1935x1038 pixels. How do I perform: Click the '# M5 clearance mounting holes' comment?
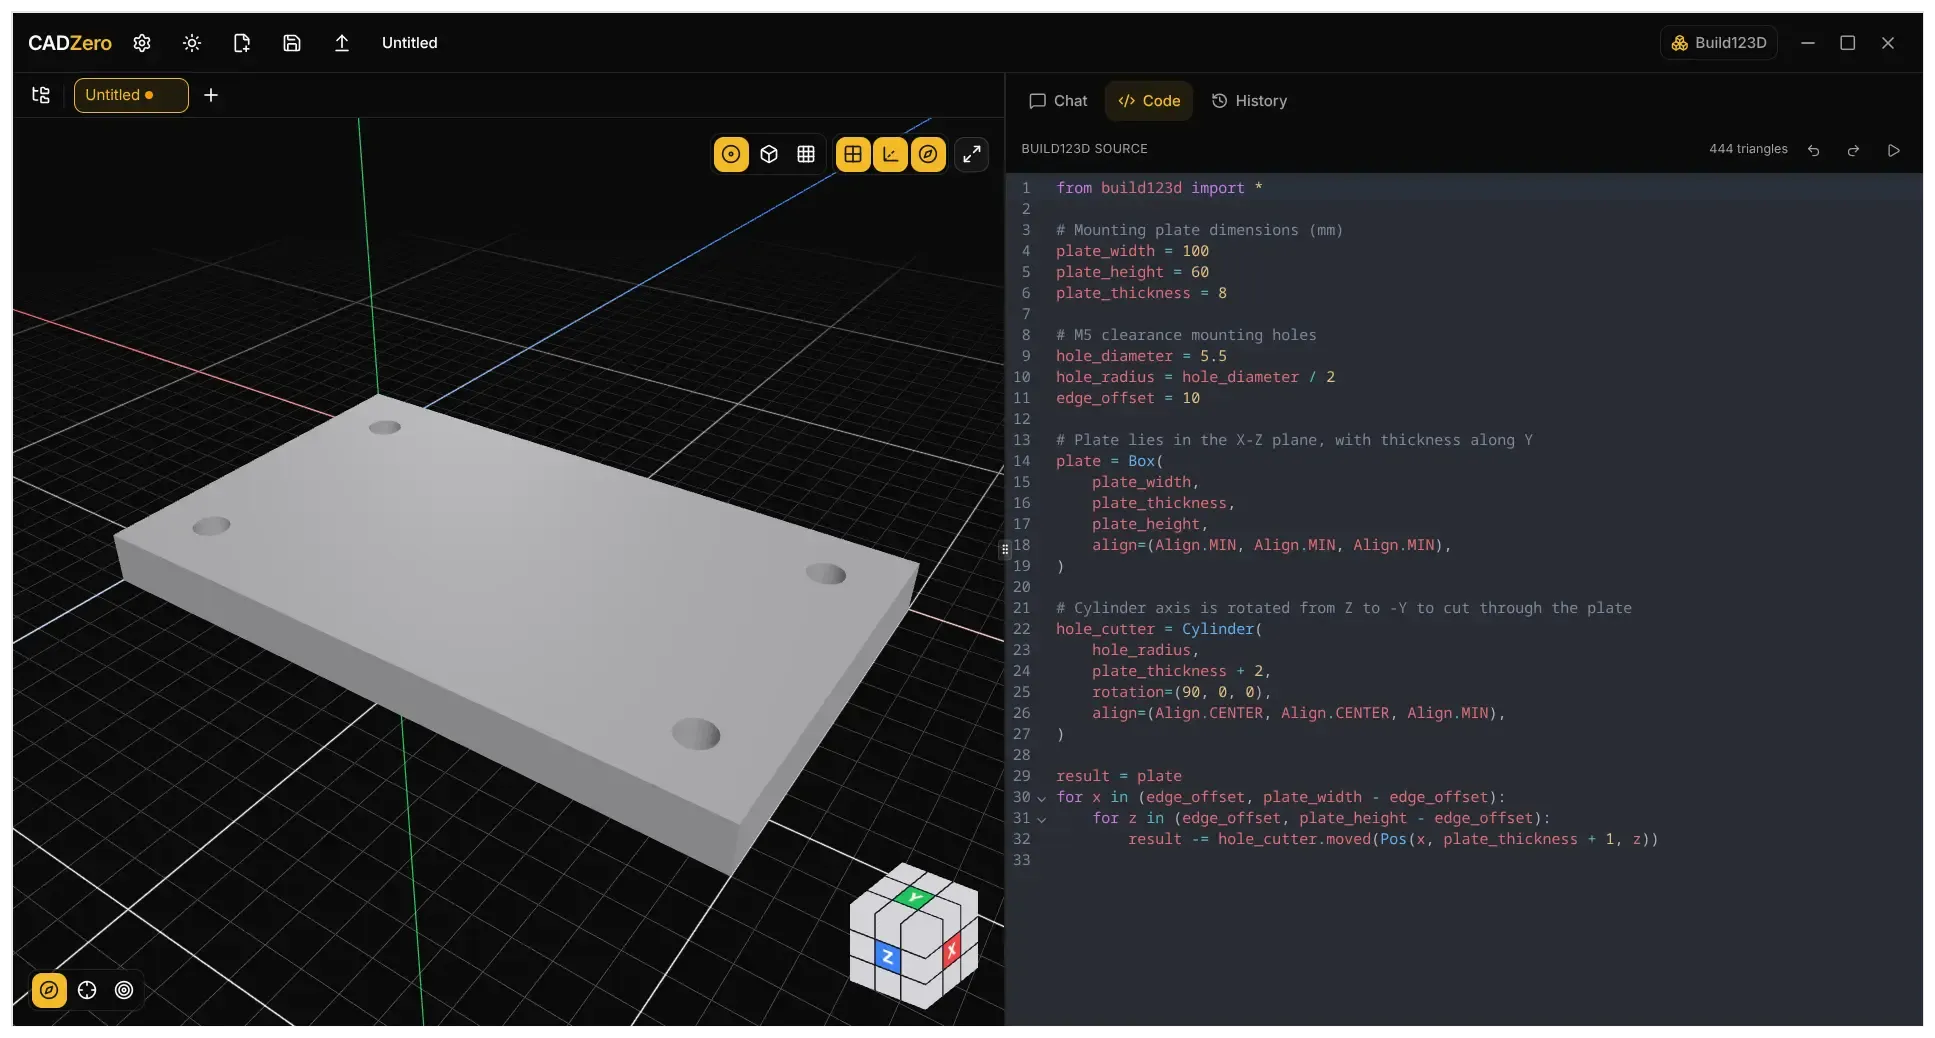tap(1186, 335)
